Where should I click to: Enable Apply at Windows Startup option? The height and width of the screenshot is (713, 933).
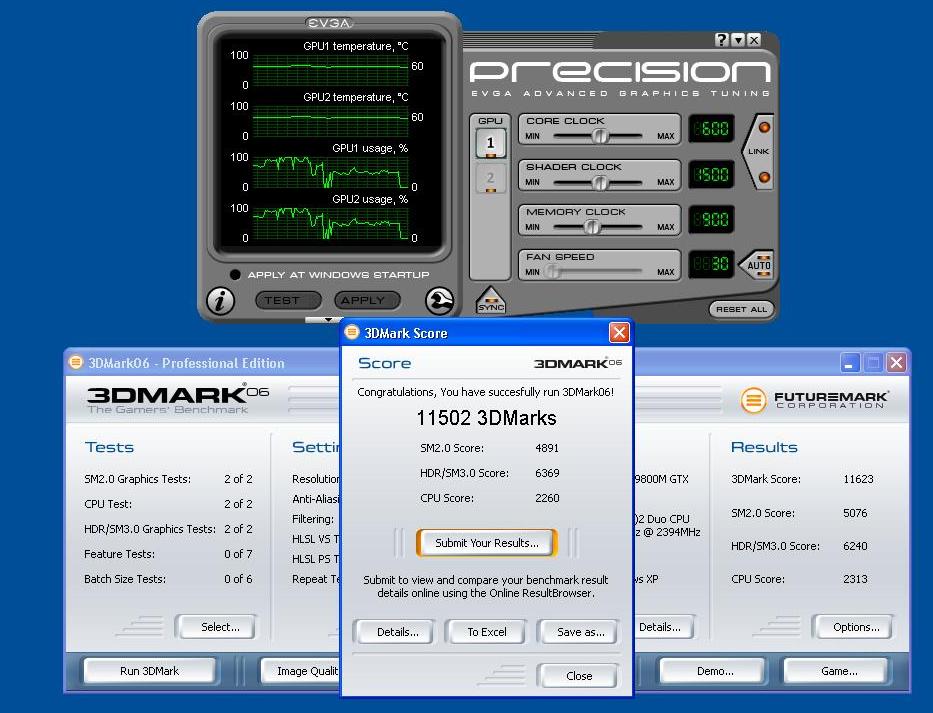(235, 274)
